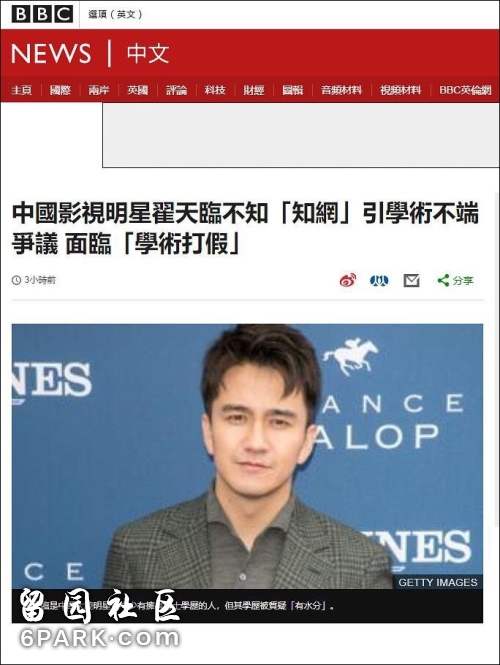The height and width of the screenshot is (665, 500).
Task: Share article via Weibo icon
Action: click(348, 280)
